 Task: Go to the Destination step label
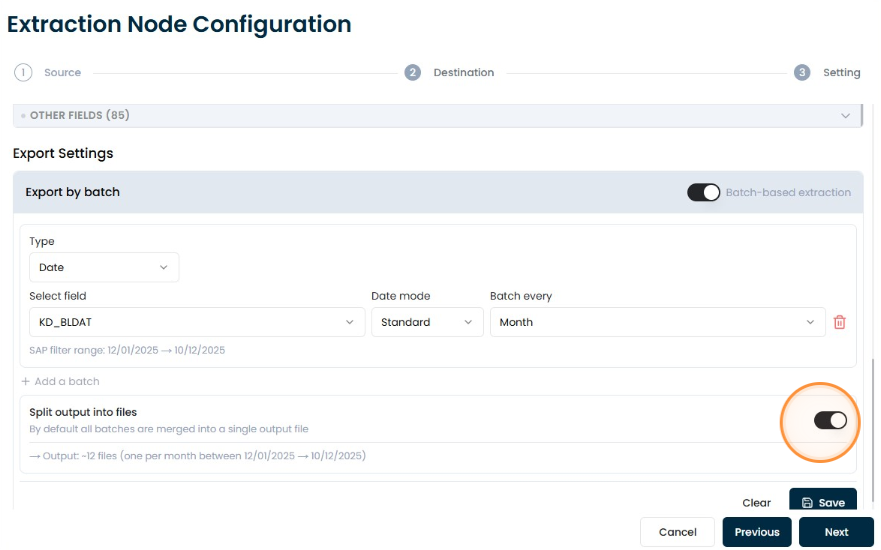464,72
